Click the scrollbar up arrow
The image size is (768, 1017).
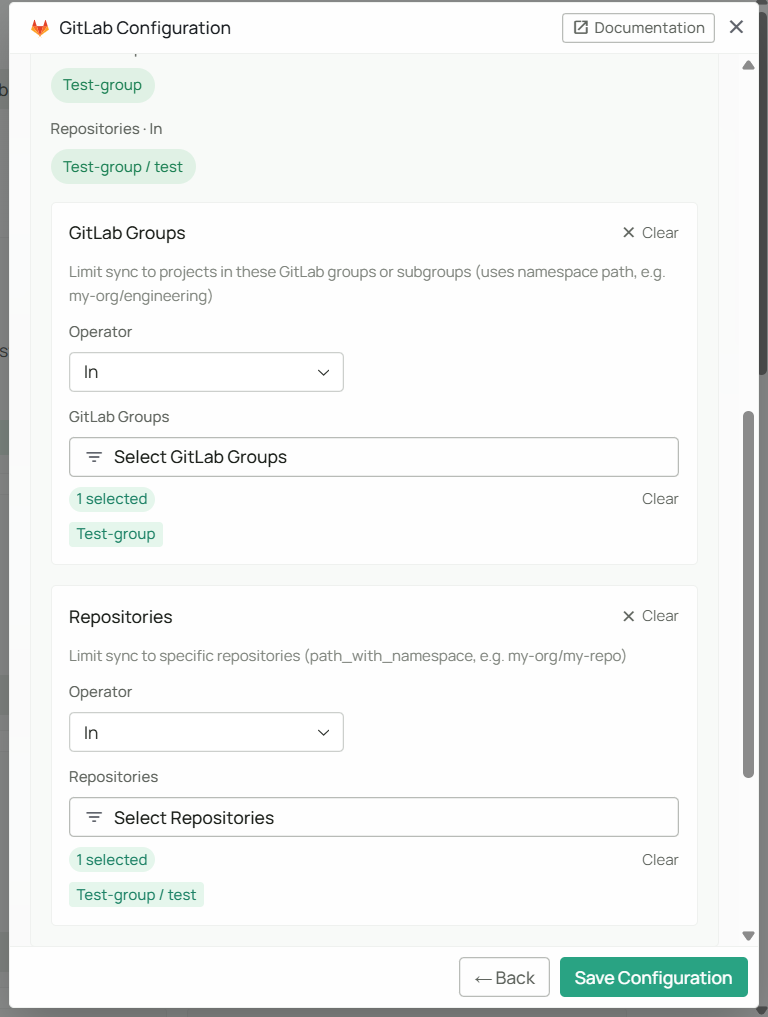click(749, 65)
